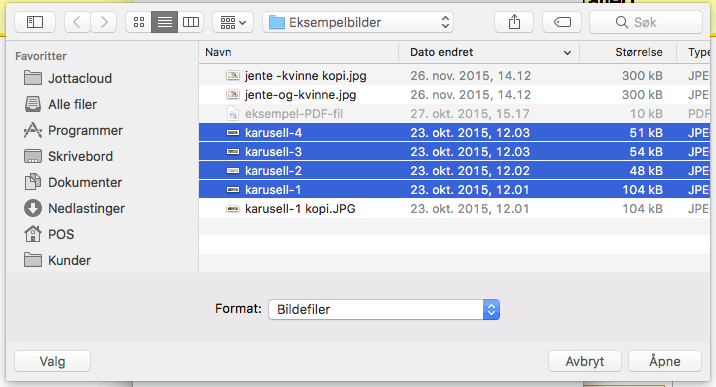Click the share icon button
The image size is (716, 387).
pyautogui.click(x=514, y=22)
